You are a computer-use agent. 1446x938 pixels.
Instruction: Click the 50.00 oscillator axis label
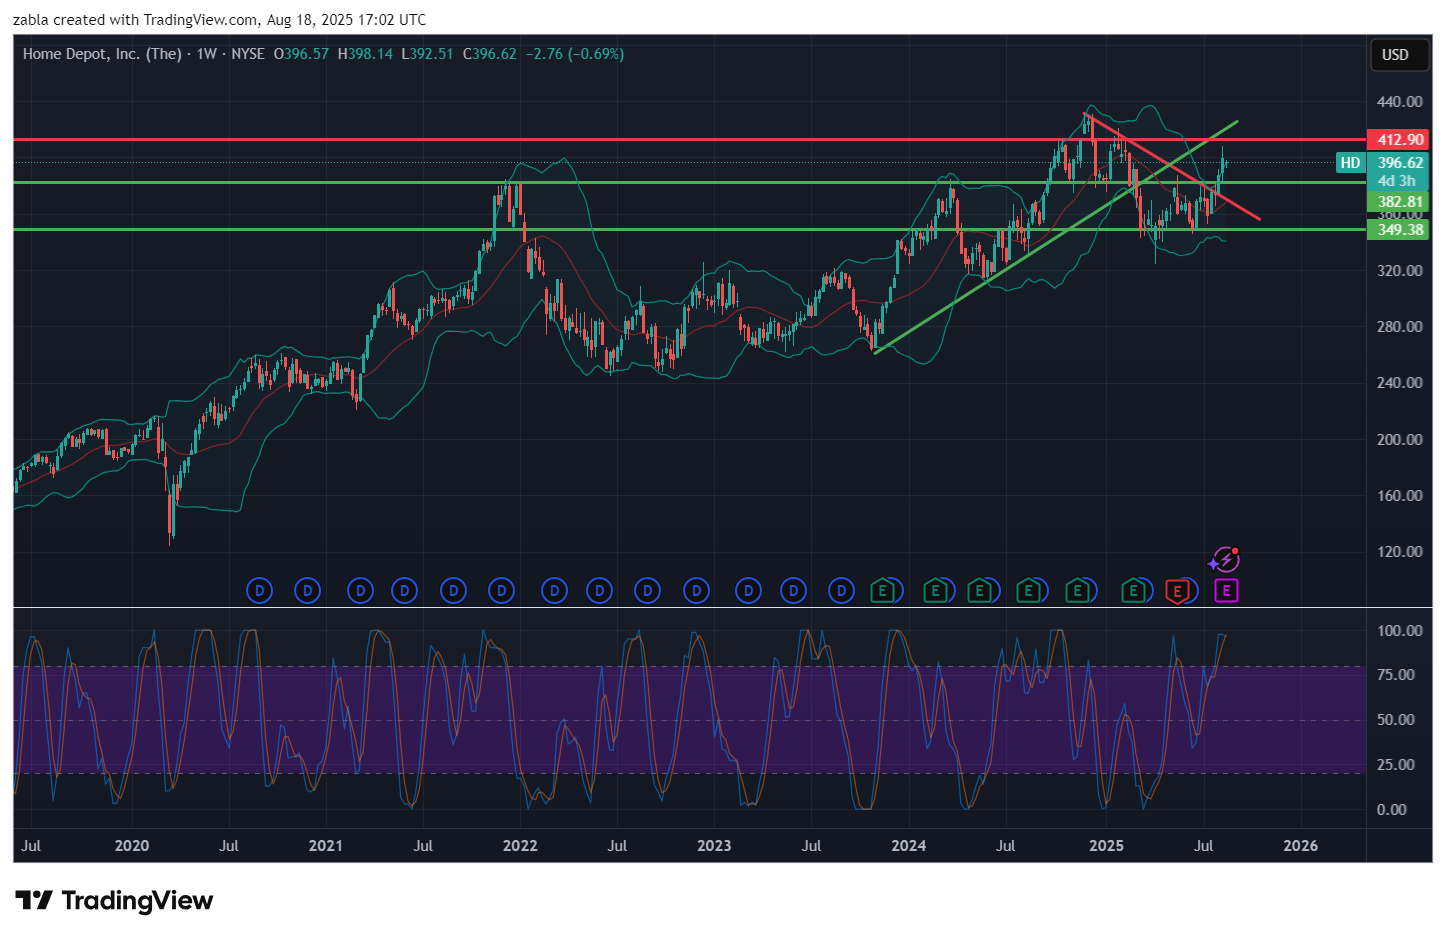click(x=1396, y=720)
